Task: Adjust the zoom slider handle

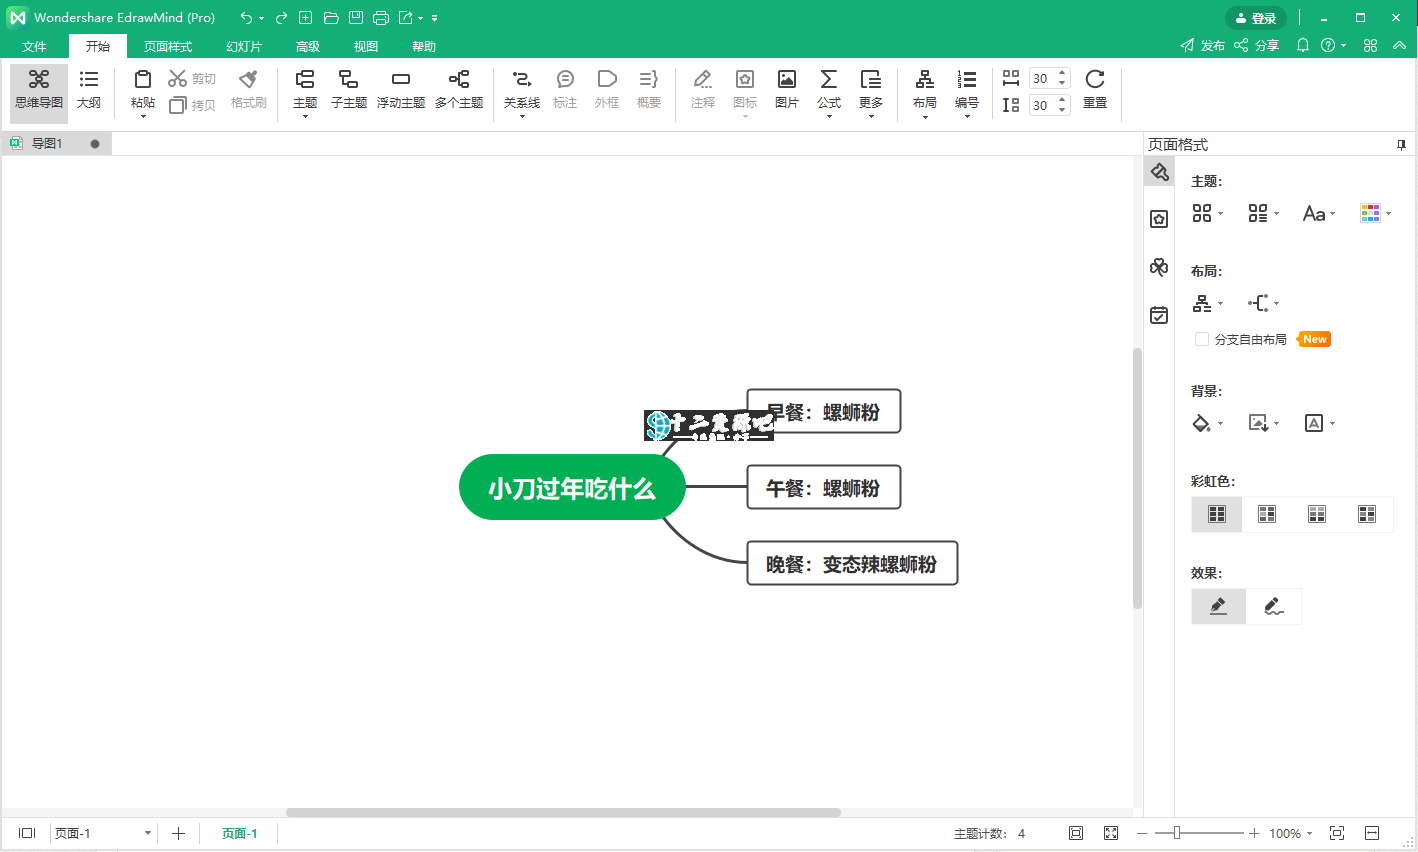Action: point(1177,833)
